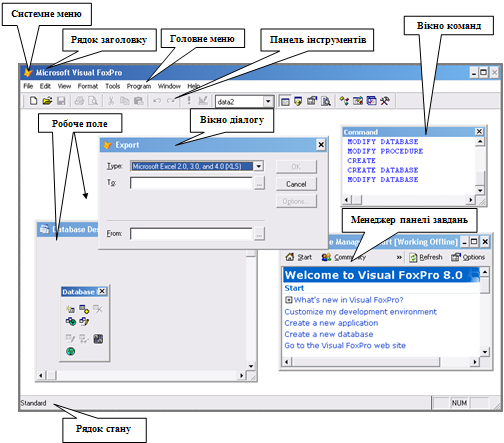This screenshot has height=443, width=504.
Task: Click New Remote View icon in Database toolbar
Action: (71, 321)
